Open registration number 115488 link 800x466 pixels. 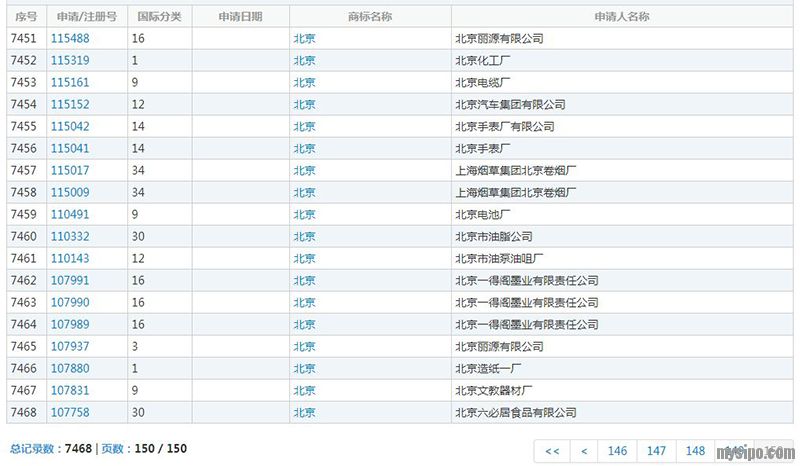coord(70,38)
